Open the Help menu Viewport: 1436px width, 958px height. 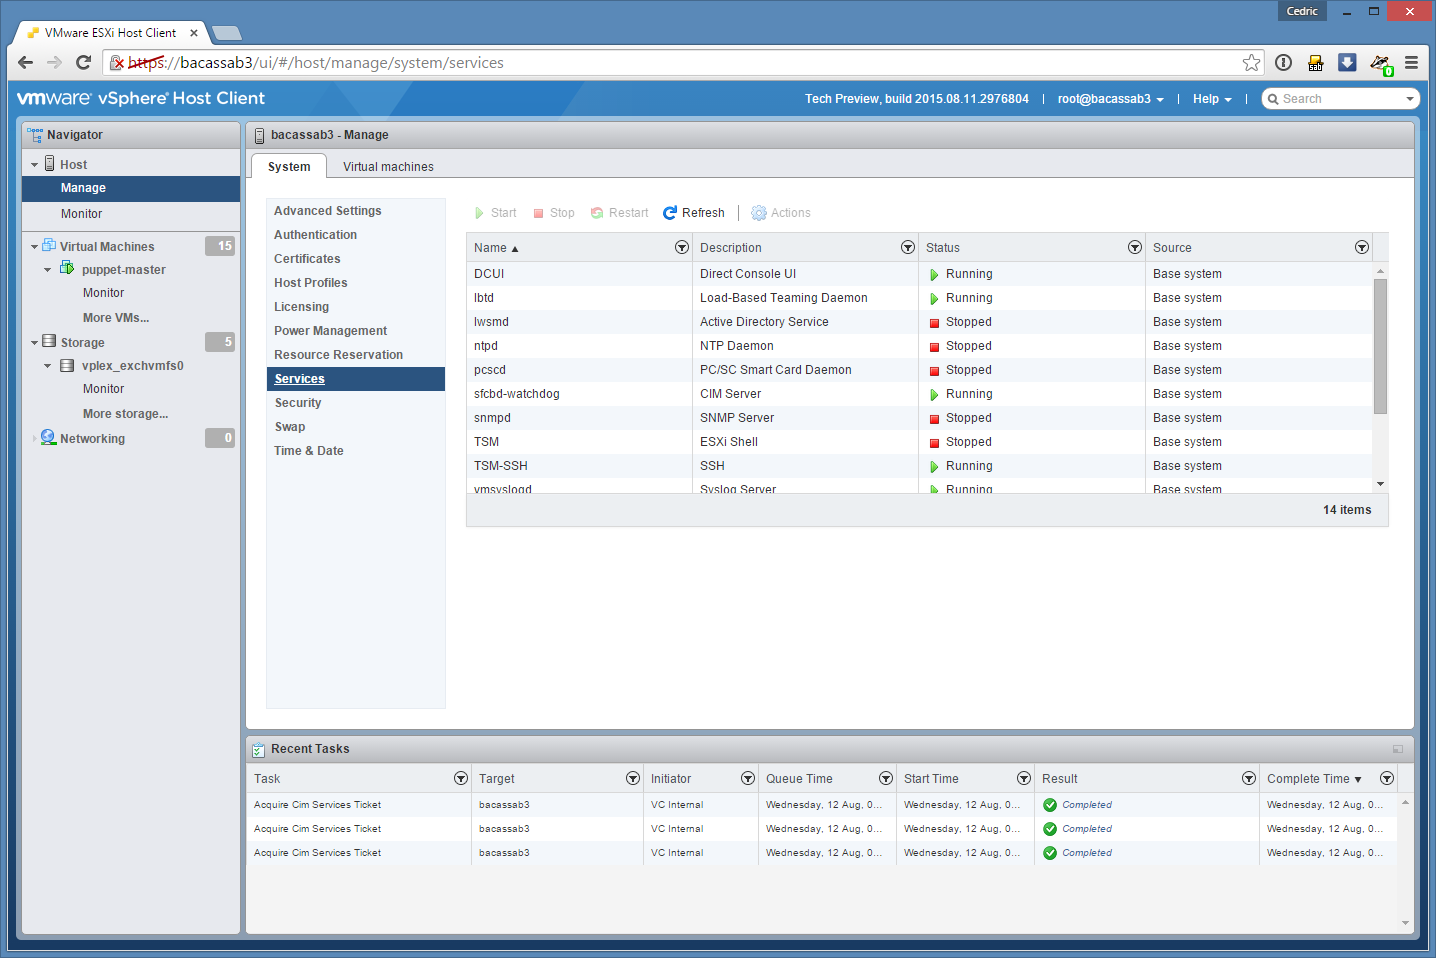pyautogui.click(x=1211, y=99)
